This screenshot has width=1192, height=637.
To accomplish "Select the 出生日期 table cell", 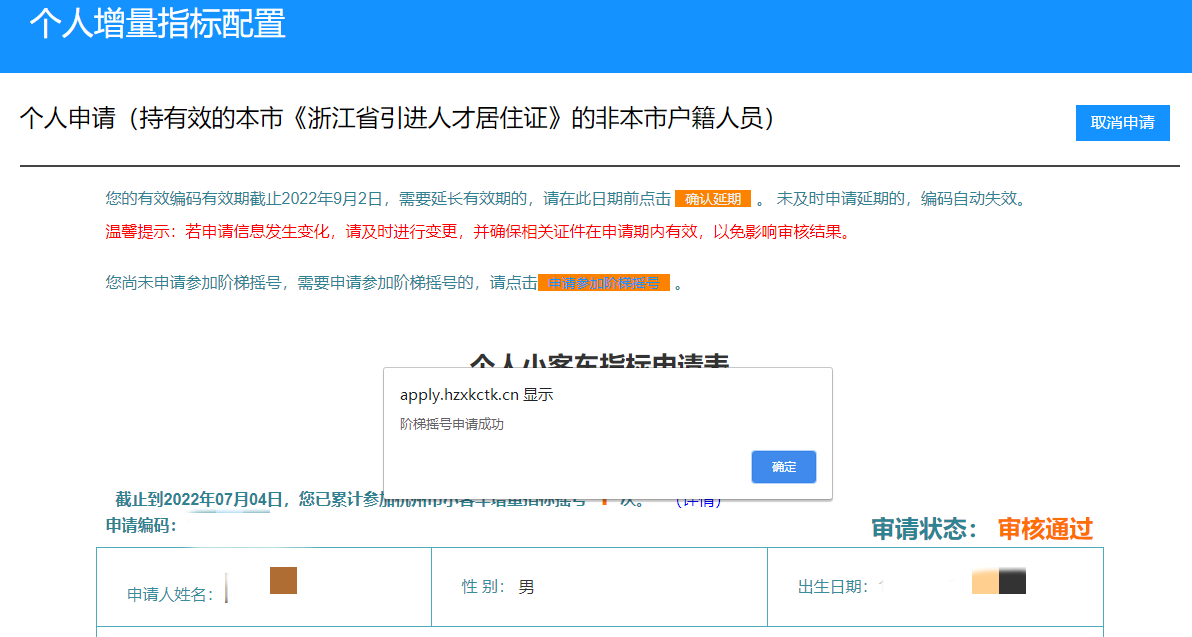I will click(935, 587).
